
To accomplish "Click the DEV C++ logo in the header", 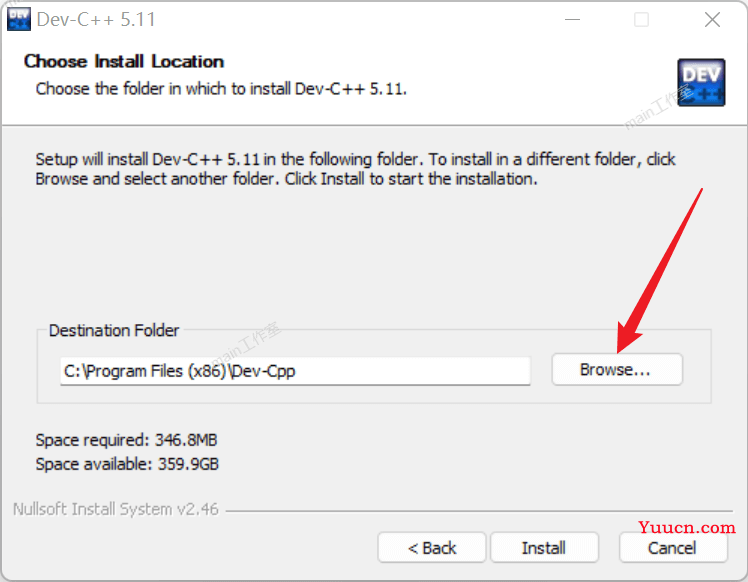I will [701, 83].
